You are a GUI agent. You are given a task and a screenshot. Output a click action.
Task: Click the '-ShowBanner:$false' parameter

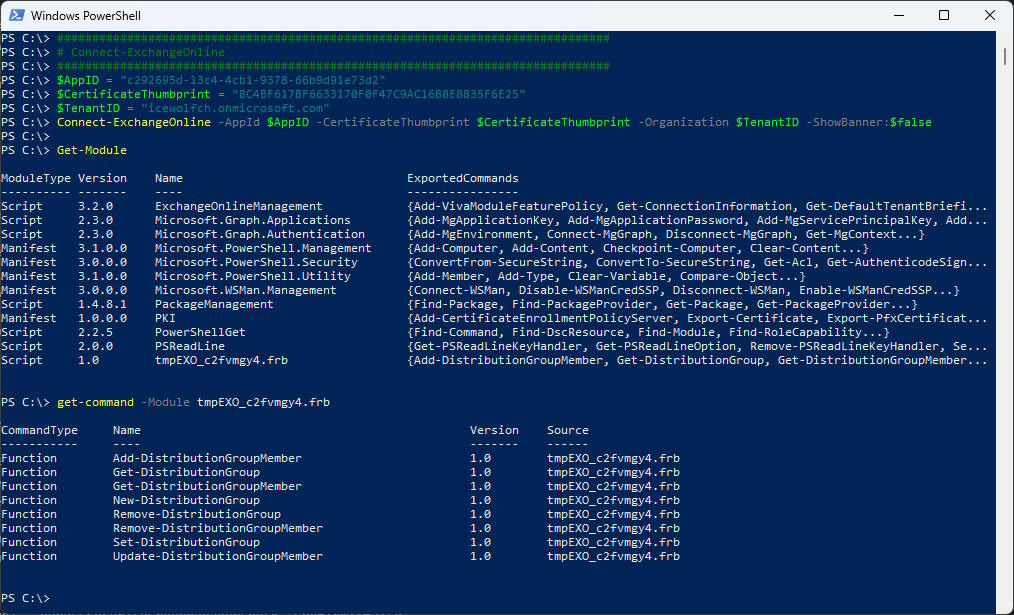pos(869,122)
